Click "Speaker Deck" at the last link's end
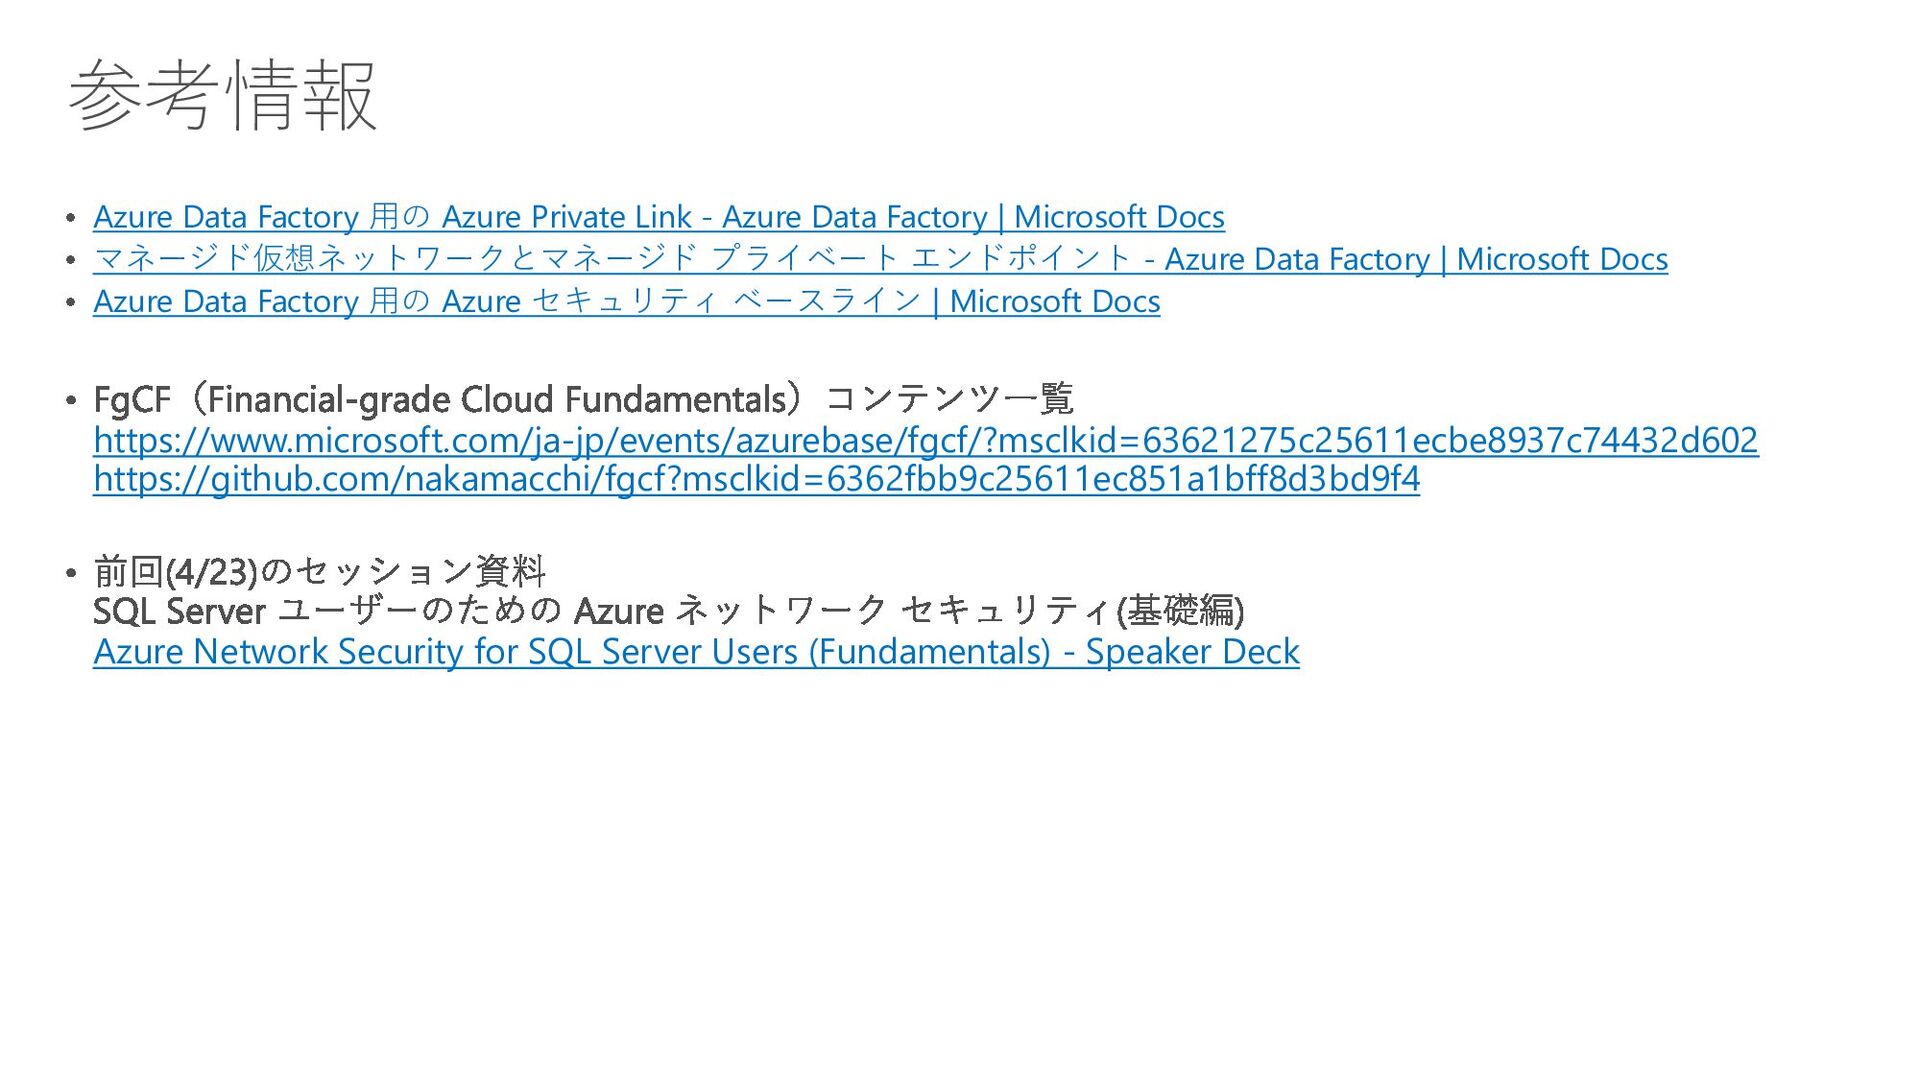 tap(1192, 652)
